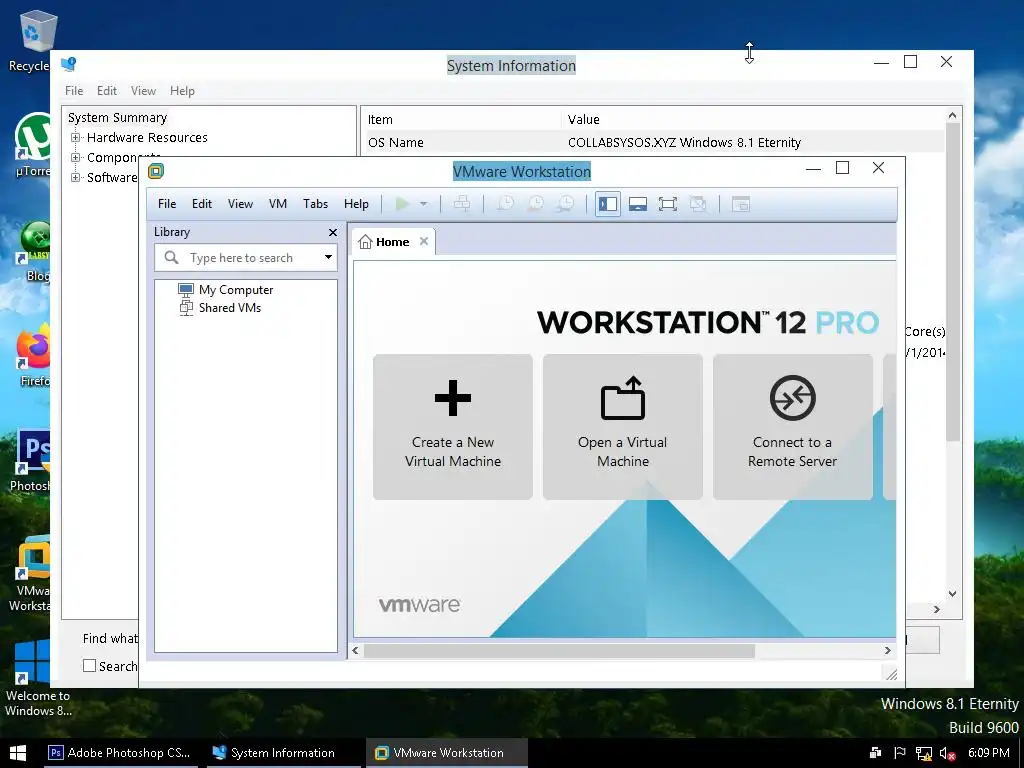
Task: Click the System Information scroll up arrow
Action: point(953,115)
